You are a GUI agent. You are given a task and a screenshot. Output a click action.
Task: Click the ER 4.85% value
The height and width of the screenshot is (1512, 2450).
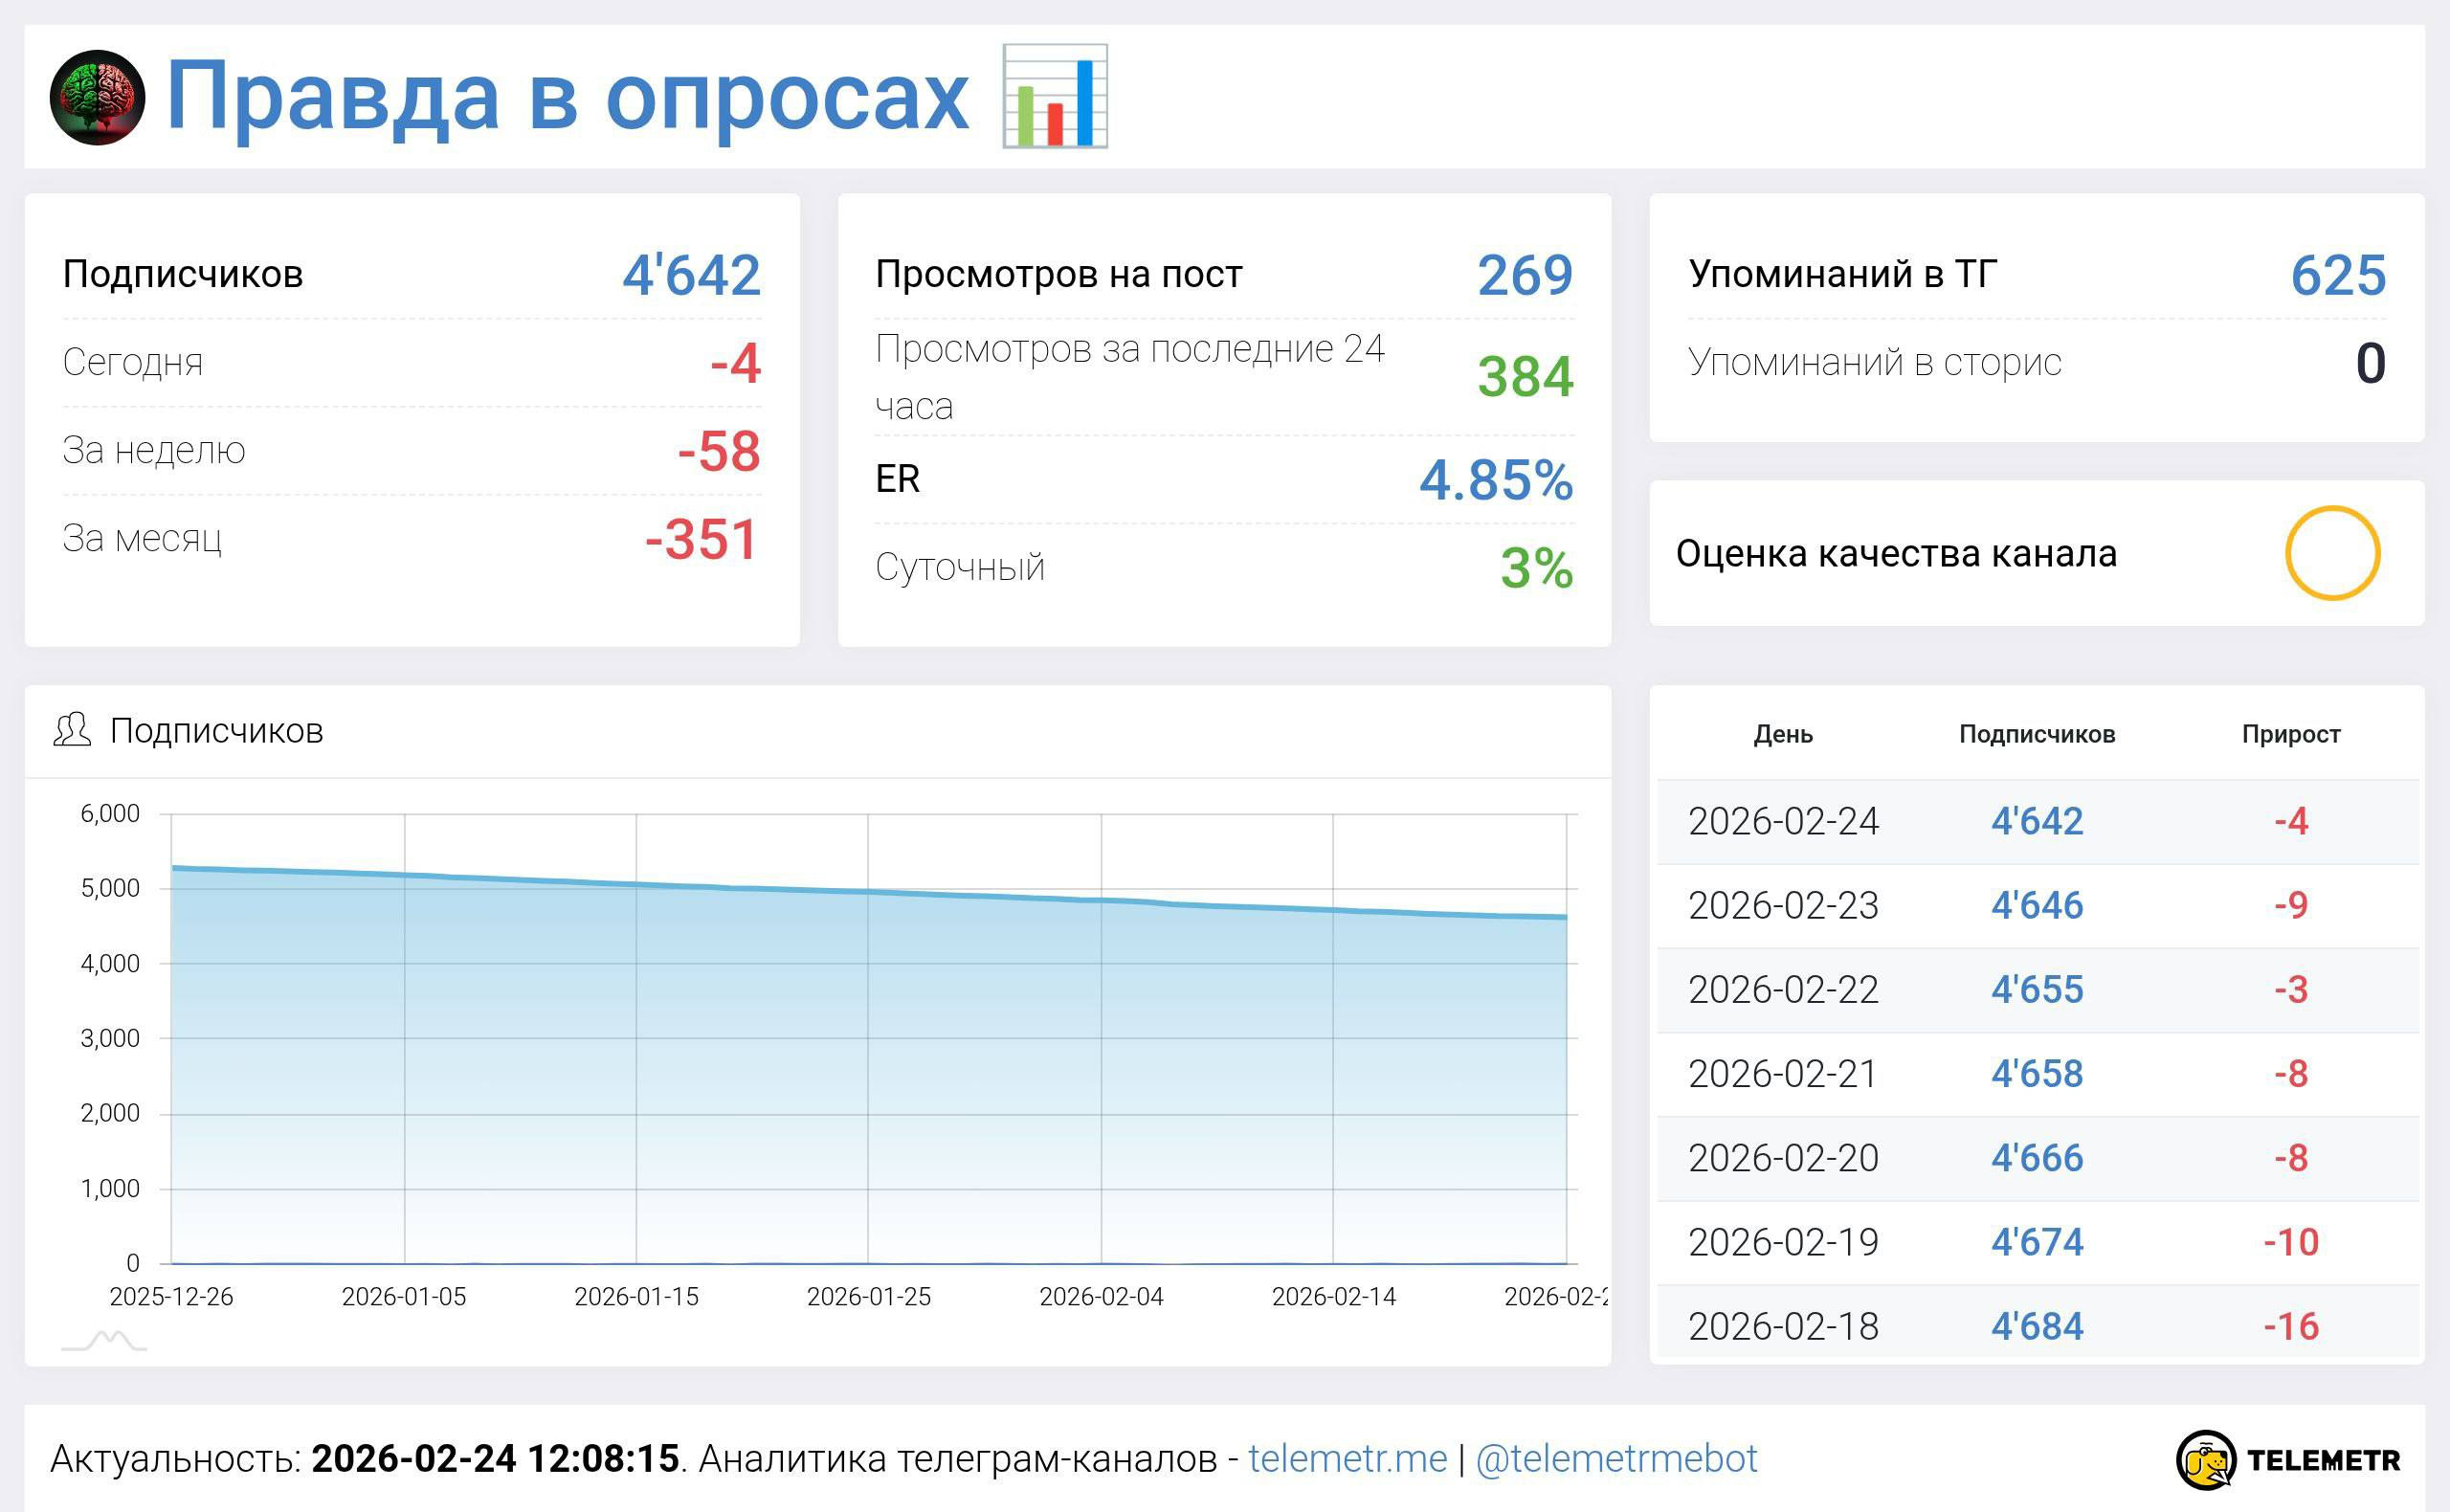coord(1495,480)
